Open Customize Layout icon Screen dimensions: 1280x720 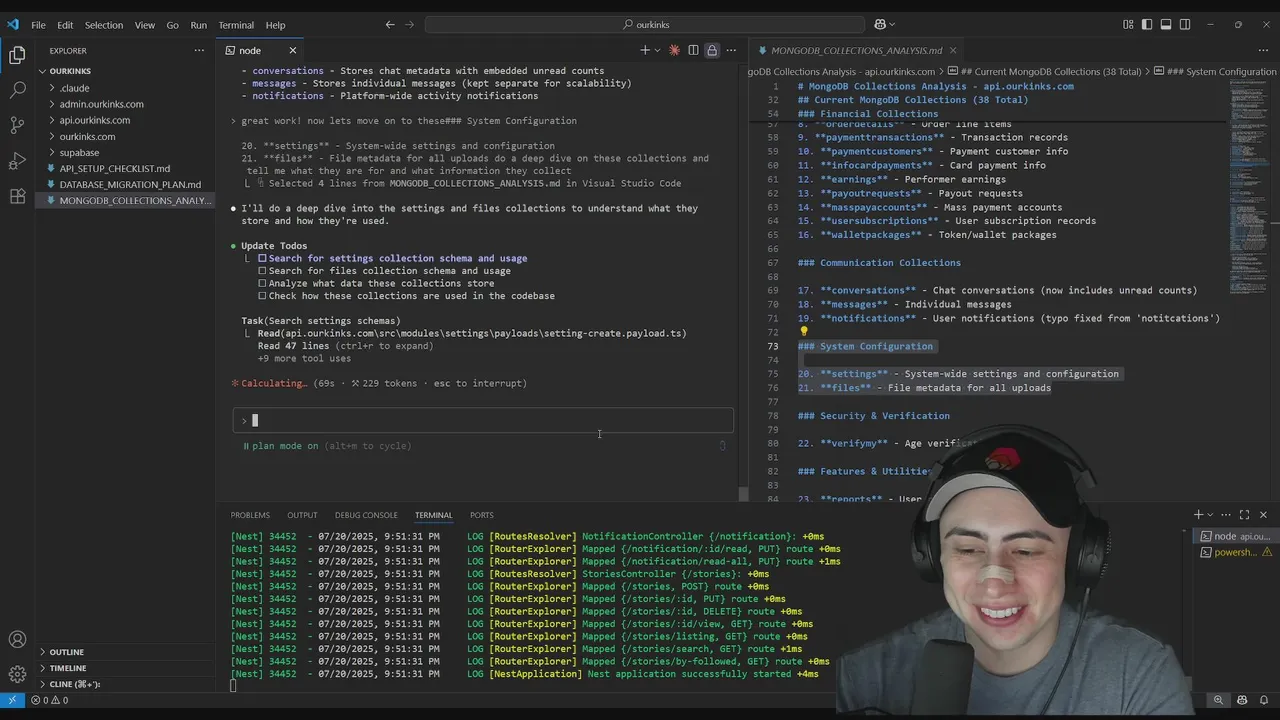pos(1129,25)
